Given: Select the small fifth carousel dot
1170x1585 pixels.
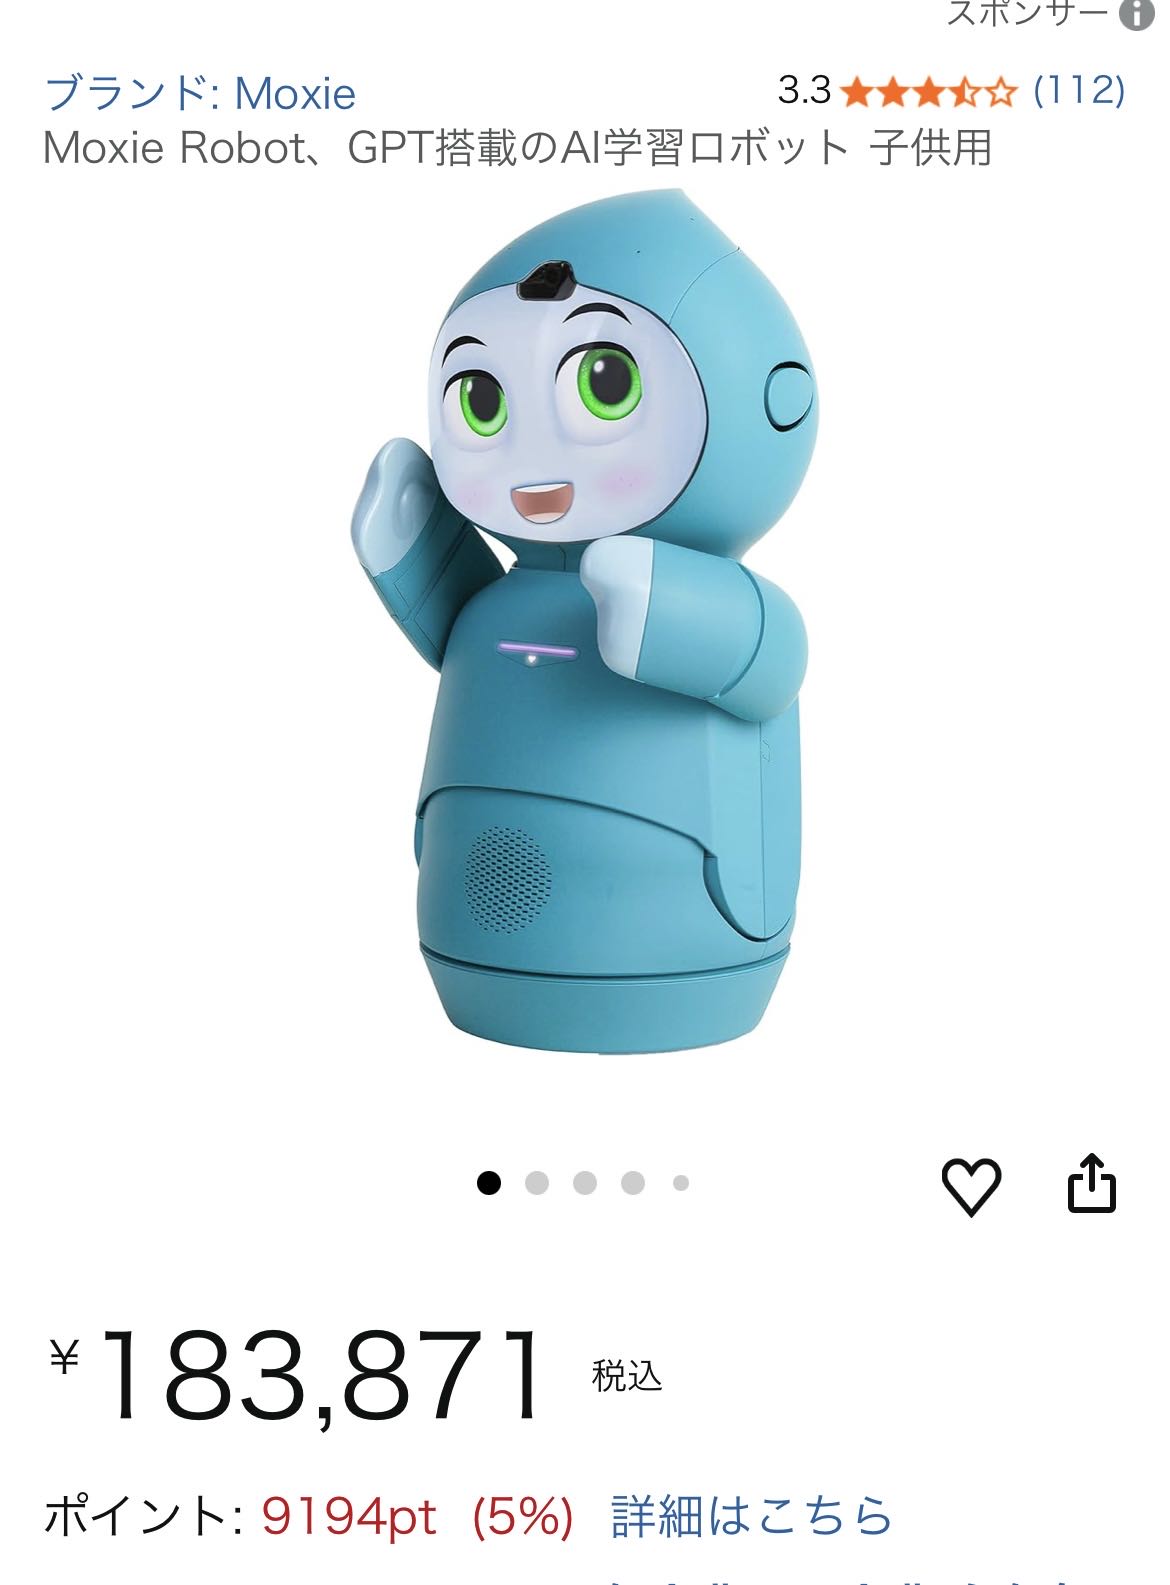Looking at the screenshot, I should (681, 1183).
